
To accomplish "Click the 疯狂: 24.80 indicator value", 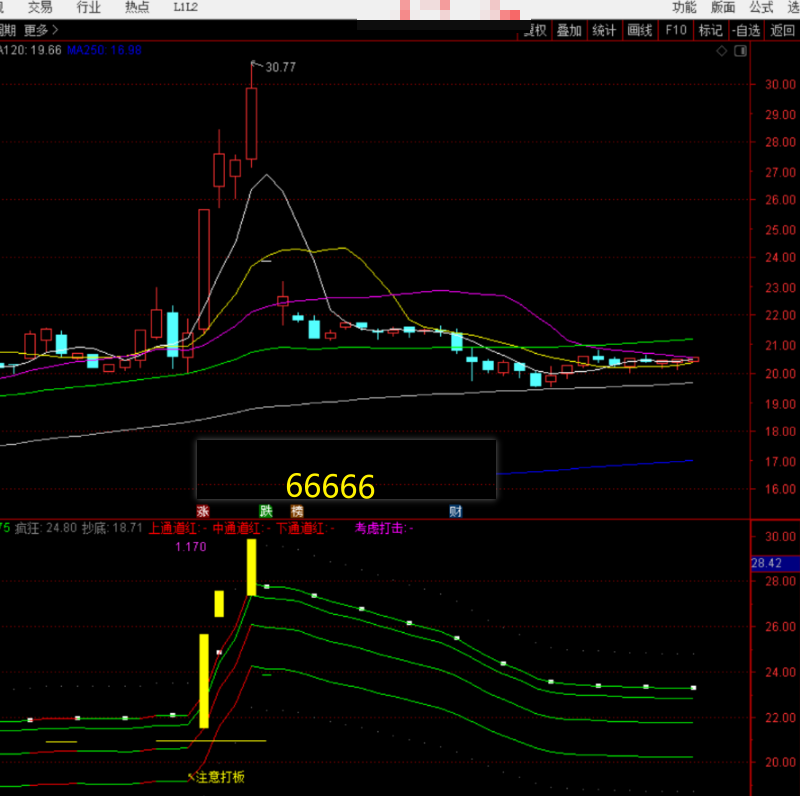I will click(x=46, y=528).
